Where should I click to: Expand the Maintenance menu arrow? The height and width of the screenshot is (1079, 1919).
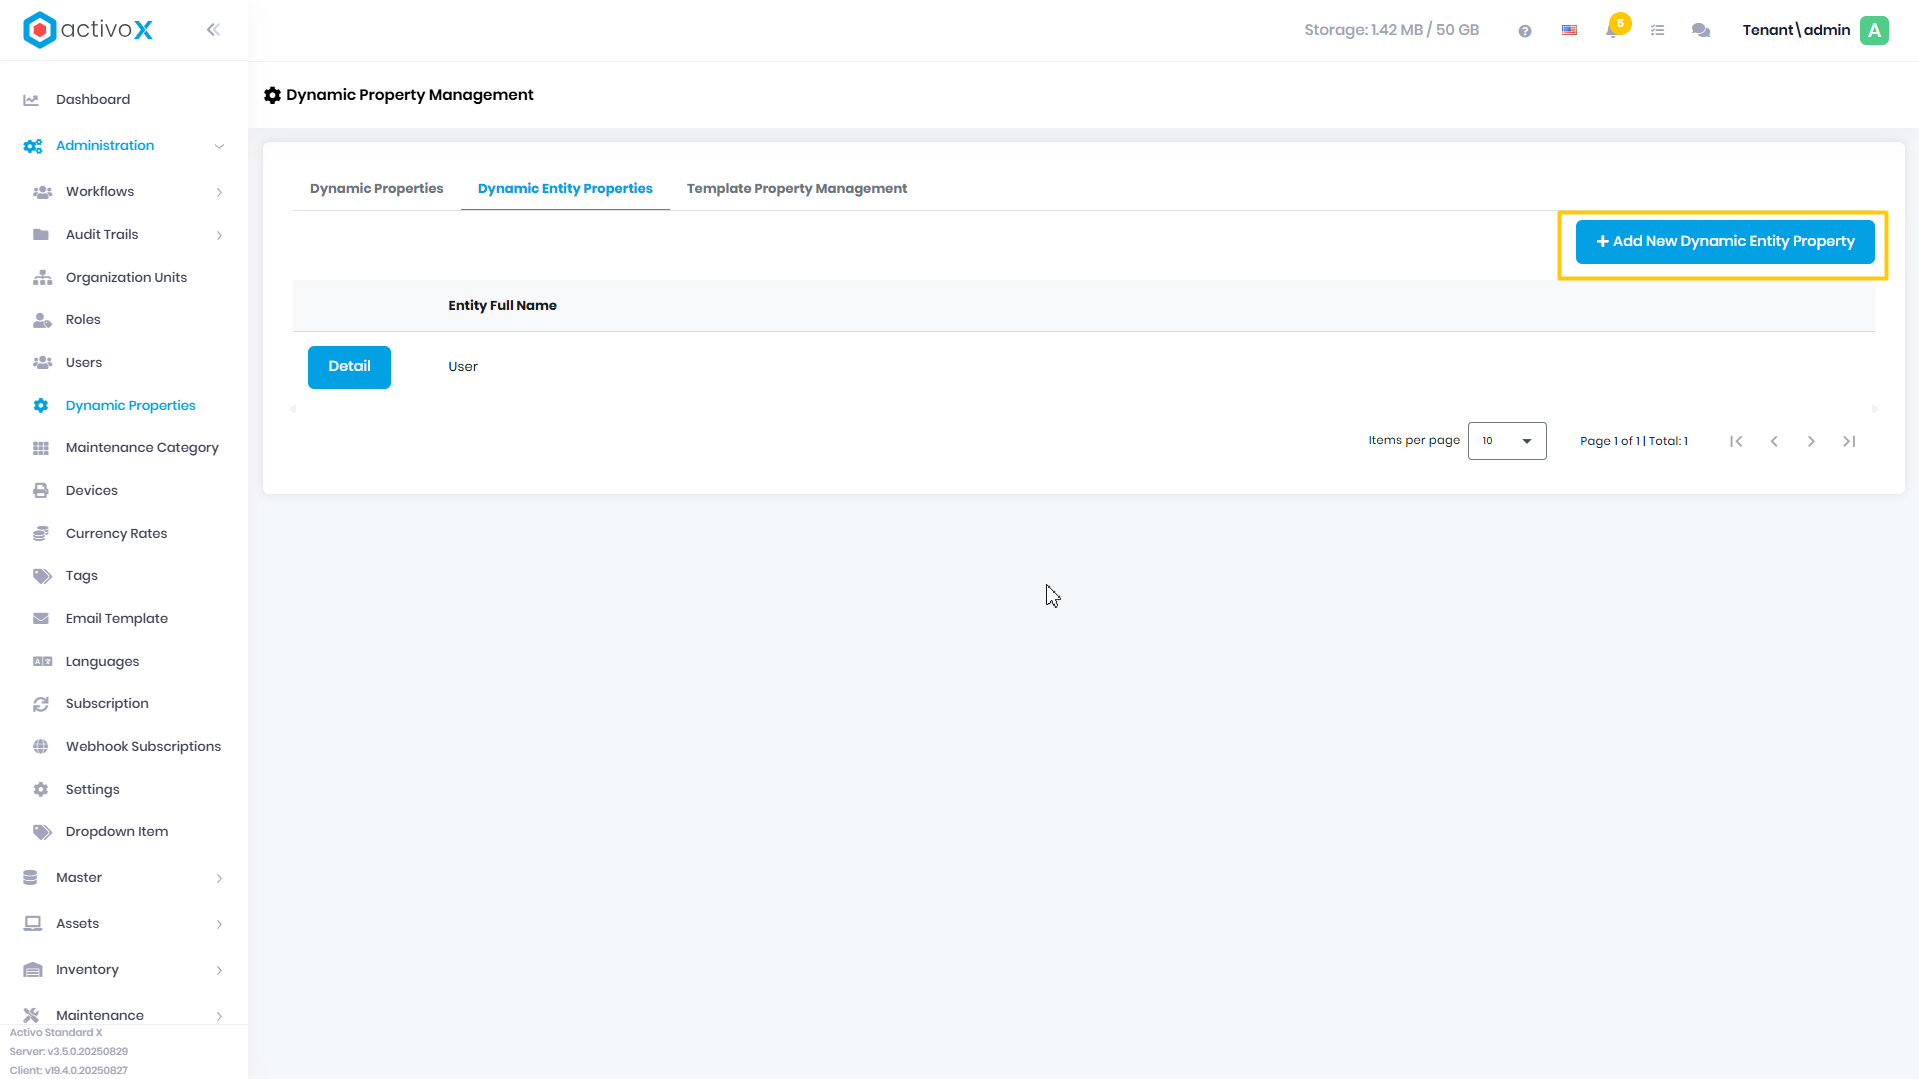(x=219, y=1016)
